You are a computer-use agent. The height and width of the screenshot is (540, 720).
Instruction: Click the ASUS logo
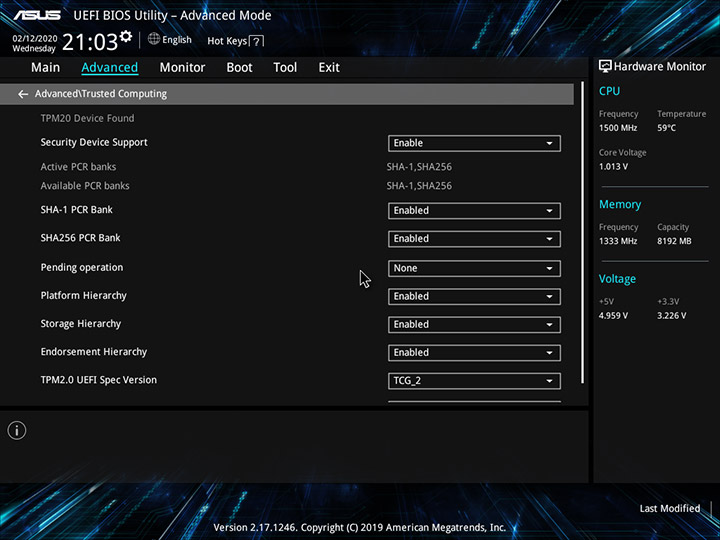[x=39, y=15]
